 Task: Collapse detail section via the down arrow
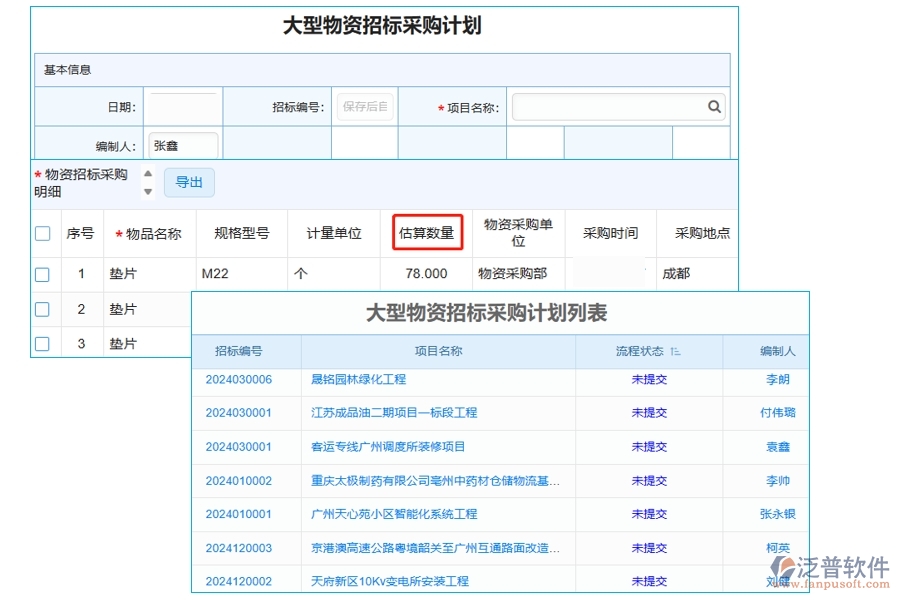[x=148, y=191]
